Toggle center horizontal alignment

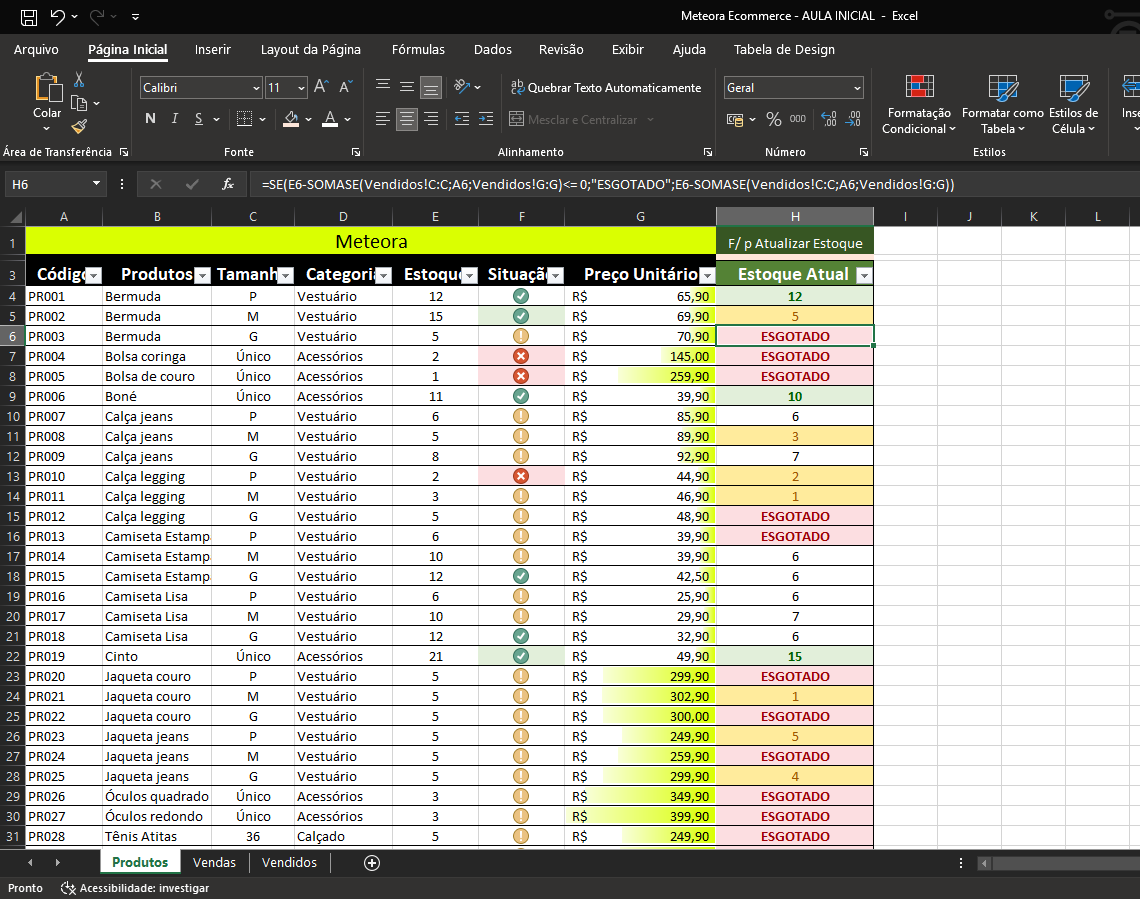(407, 118)
